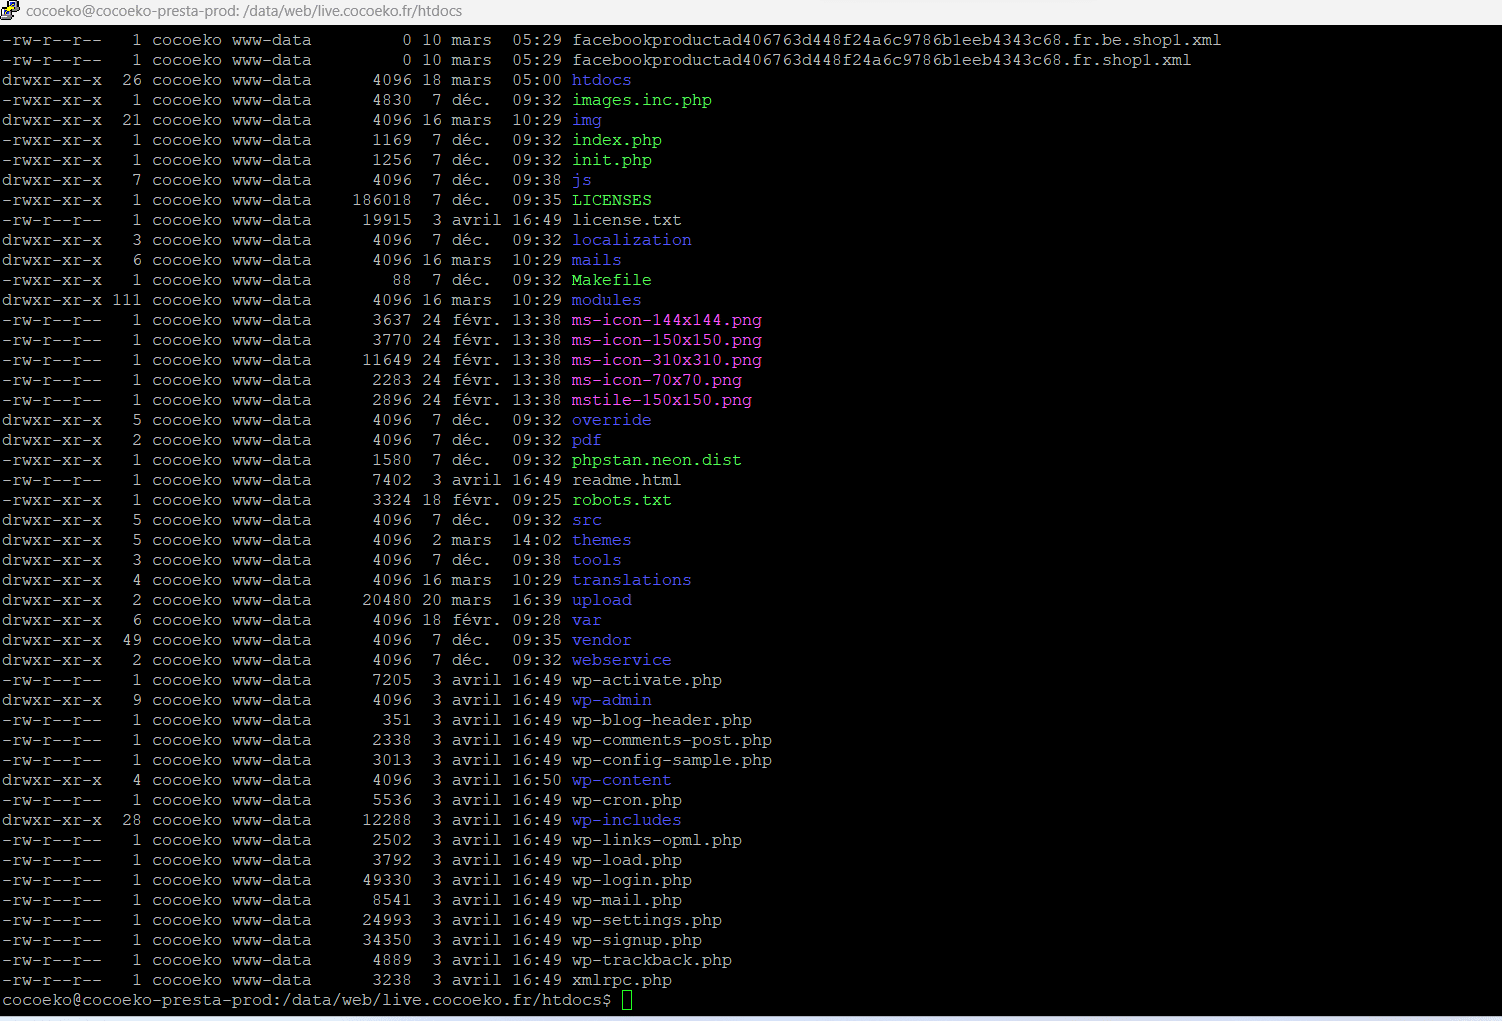1502x1021 pixels.
Task: Click the xmlrpc.php filename
Action: [x=621, y=980]
